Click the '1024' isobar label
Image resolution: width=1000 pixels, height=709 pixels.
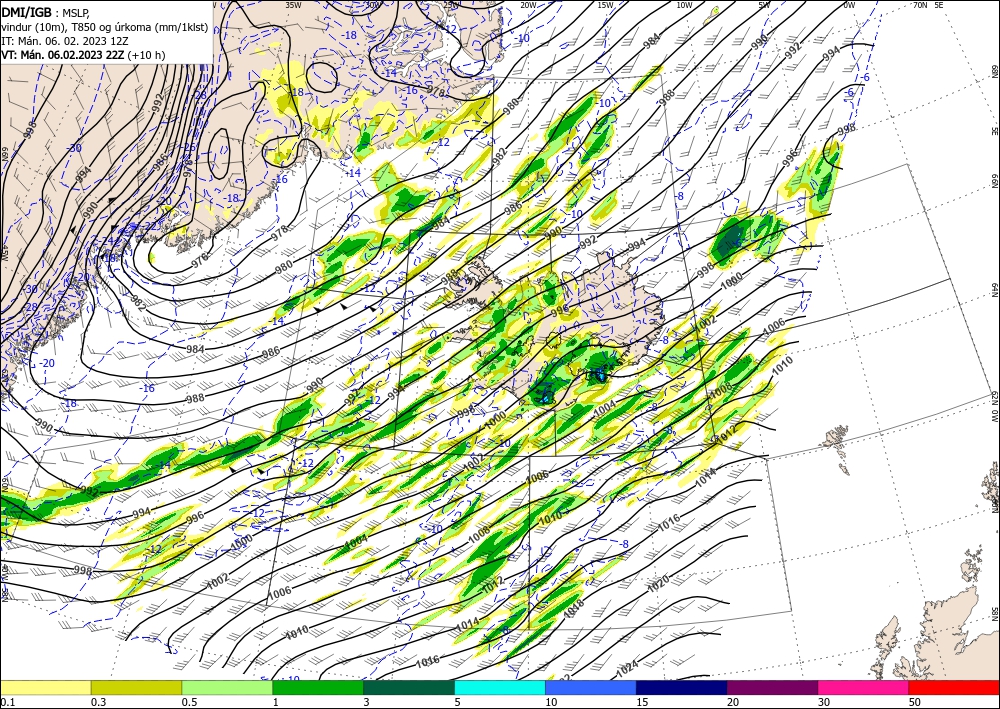[627, 669]
